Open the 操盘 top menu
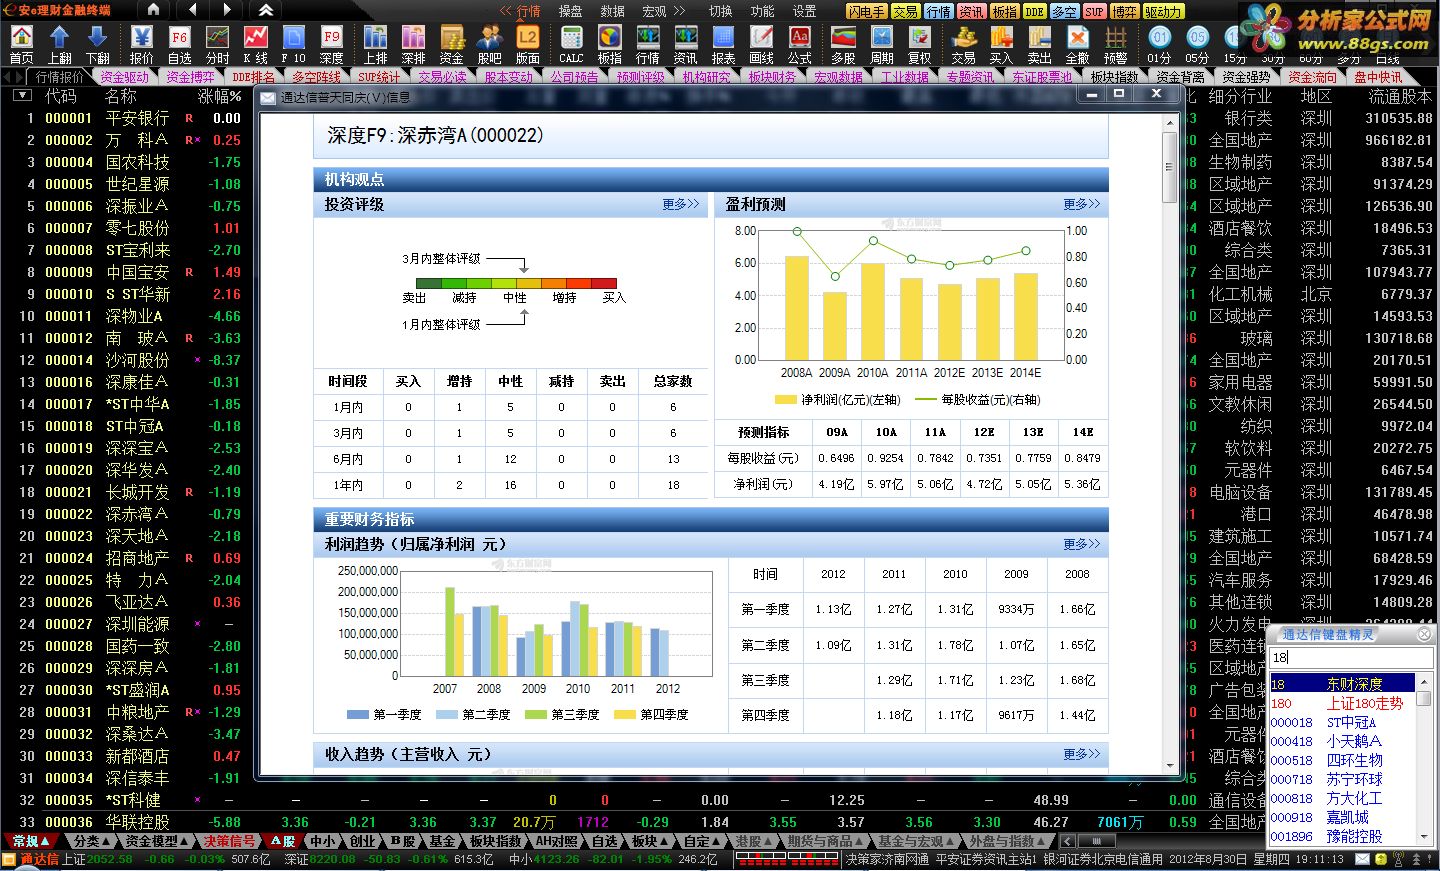The height and width of the screenshot is (871, 1440). 570,11
